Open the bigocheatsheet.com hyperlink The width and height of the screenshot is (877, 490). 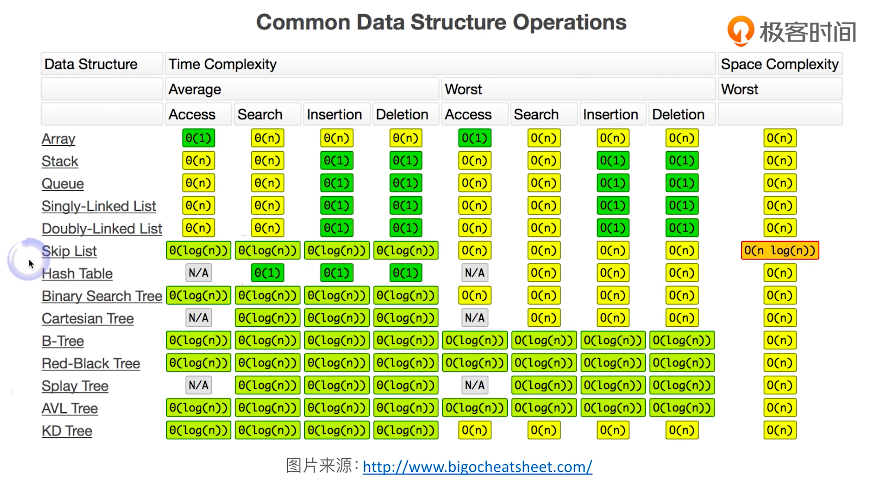pyautogui.click(x=477, y=467)
